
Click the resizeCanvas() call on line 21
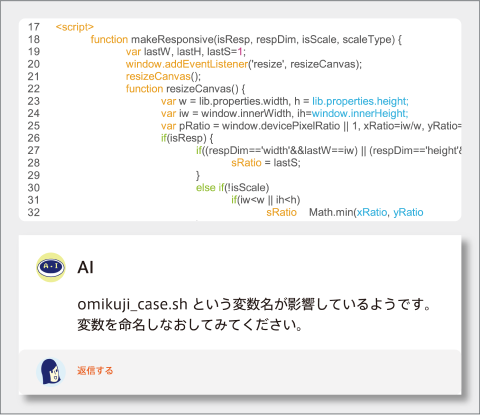pyautogui.click(x=163, y=76)
